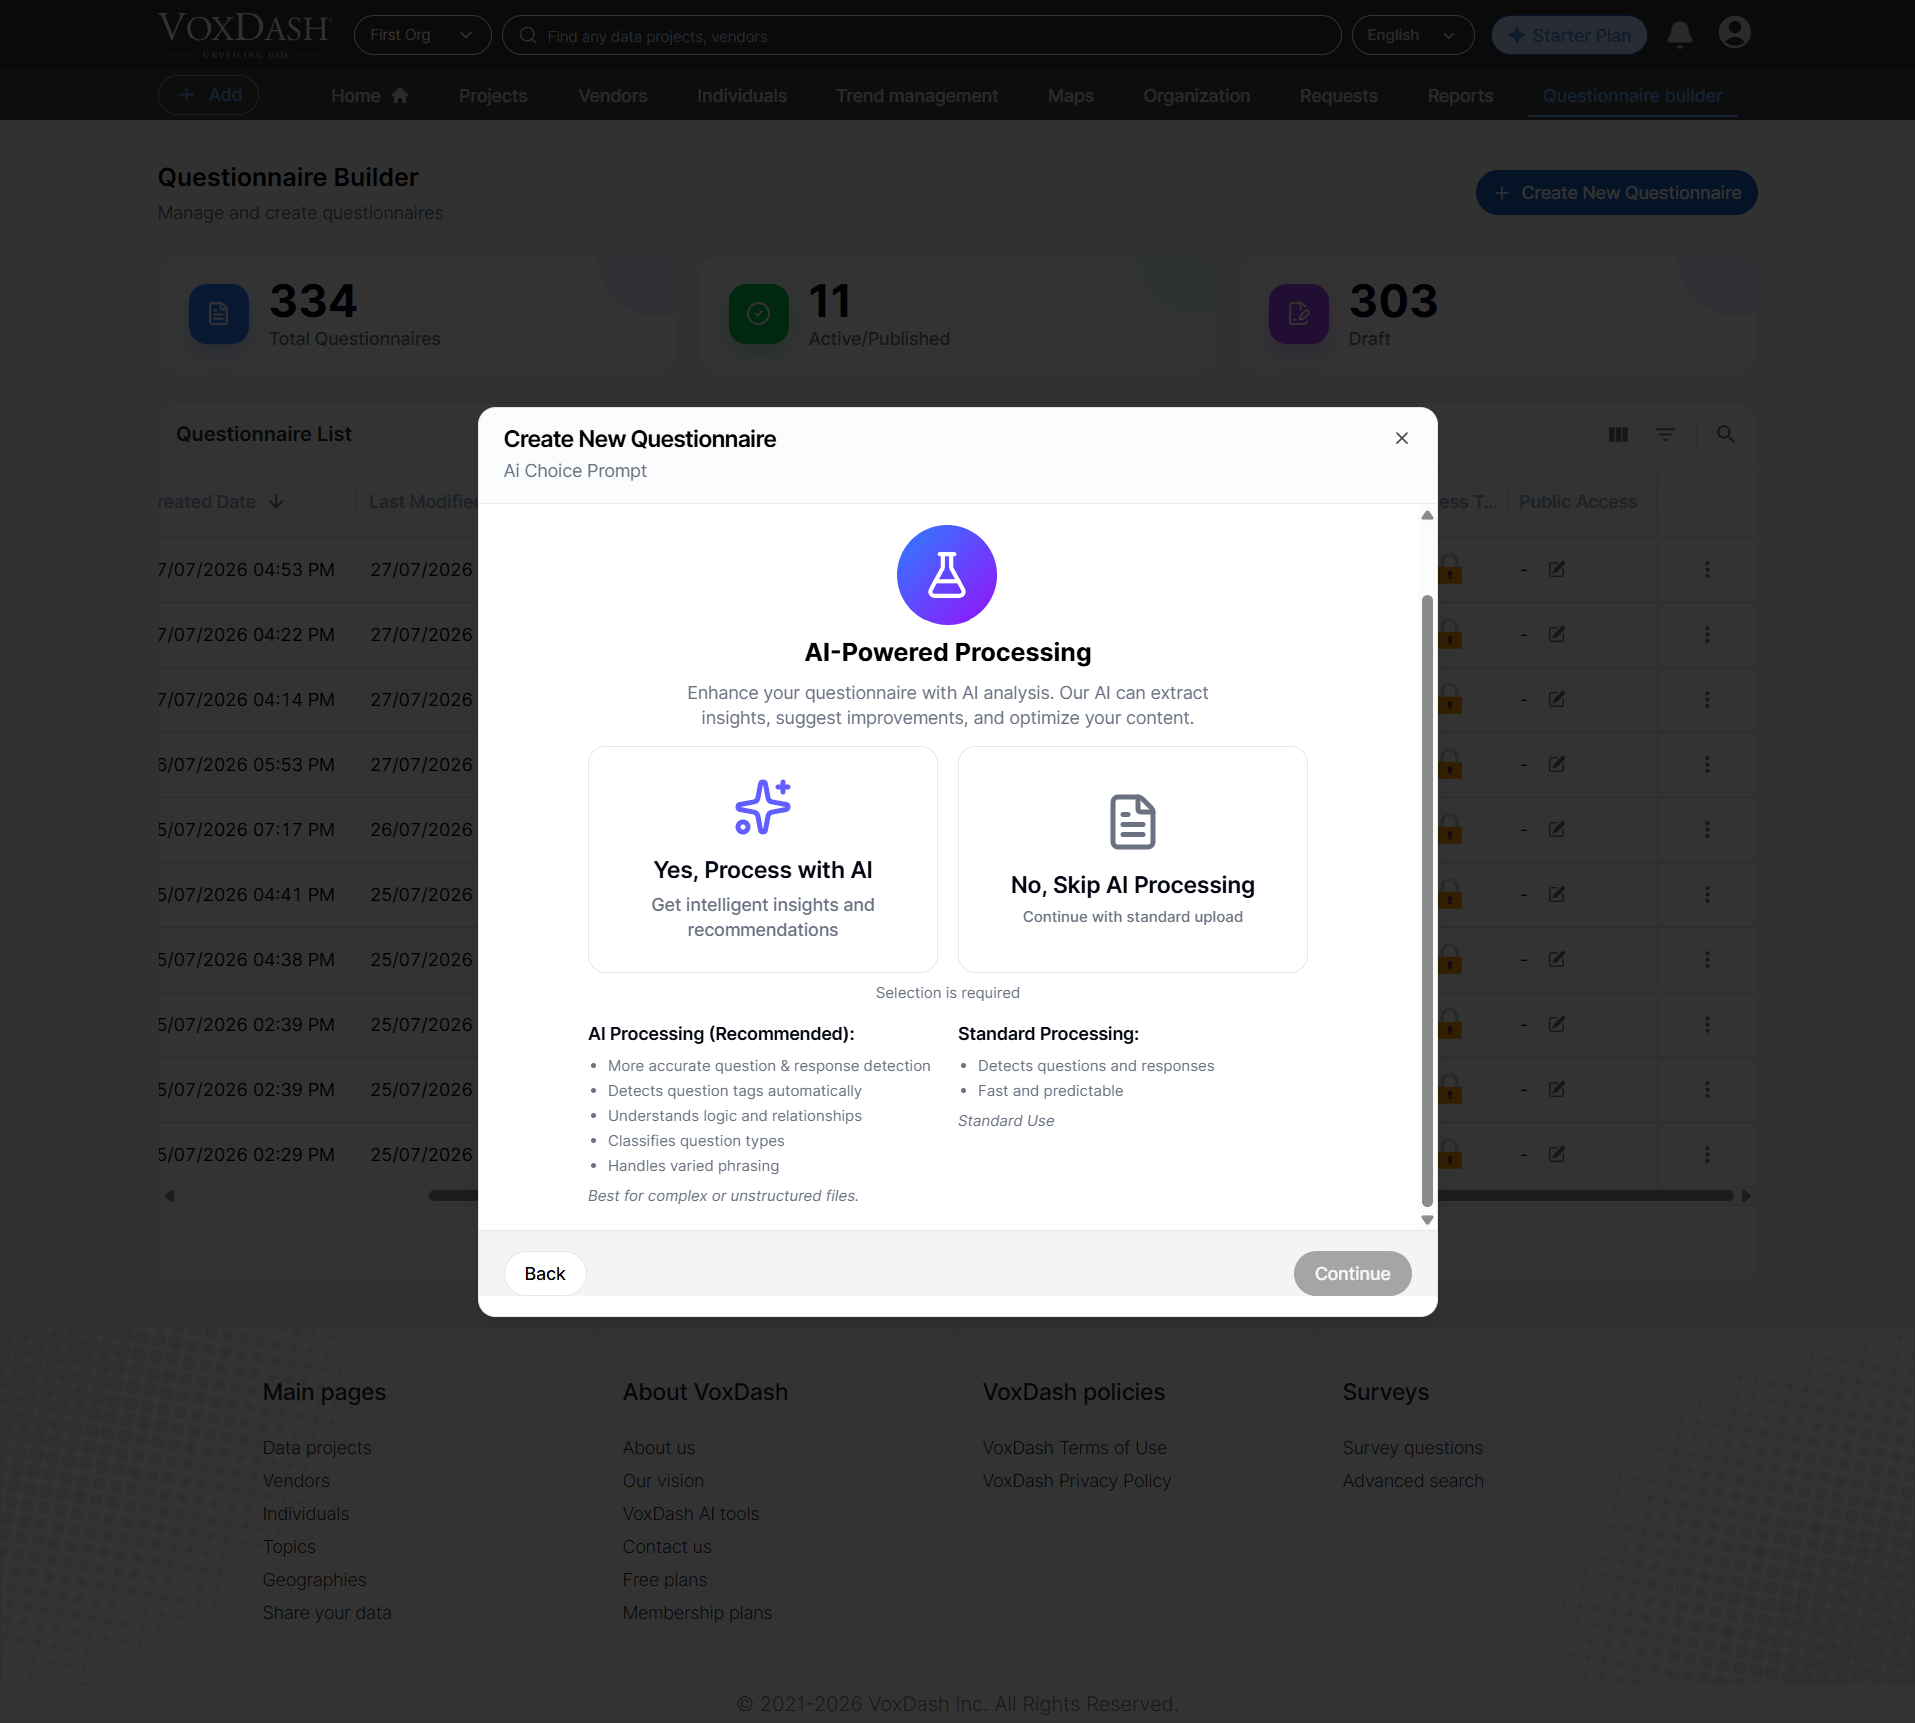
Task: Open the First Org dropdown
Action: point(422,35)
